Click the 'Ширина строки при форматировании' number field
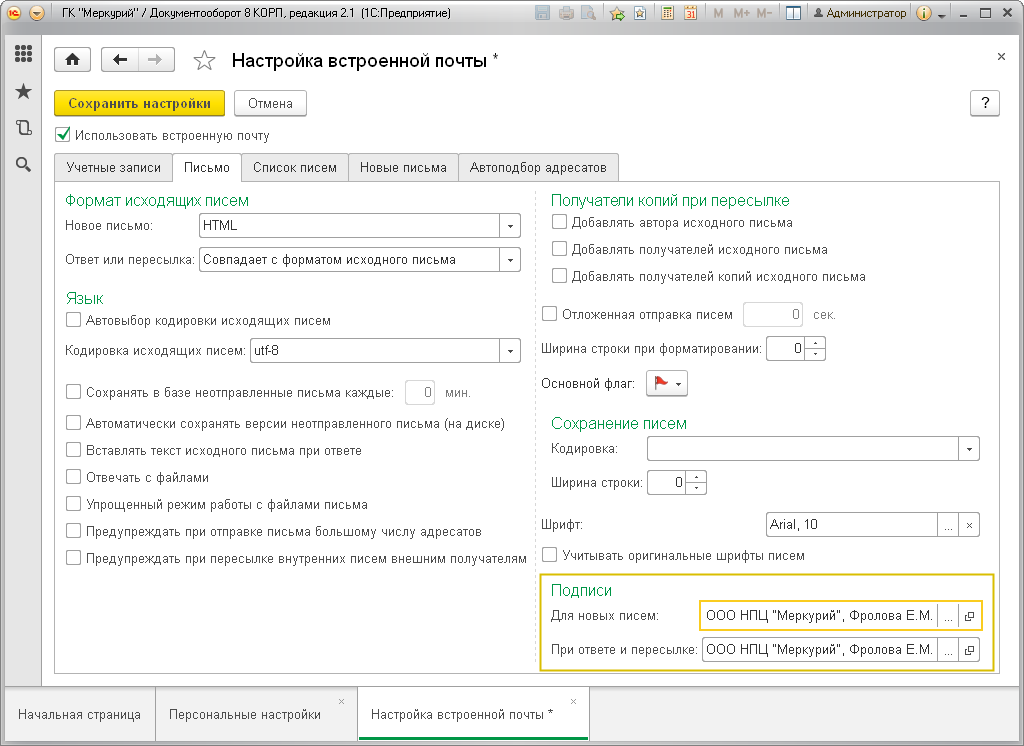Screen dimensions: 1024x746 point(786,349)
